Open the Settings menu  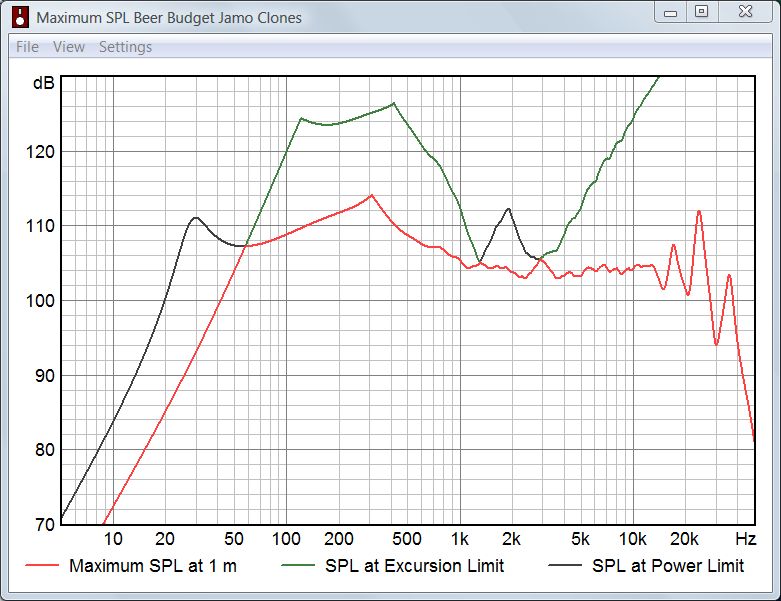point(125,47)
